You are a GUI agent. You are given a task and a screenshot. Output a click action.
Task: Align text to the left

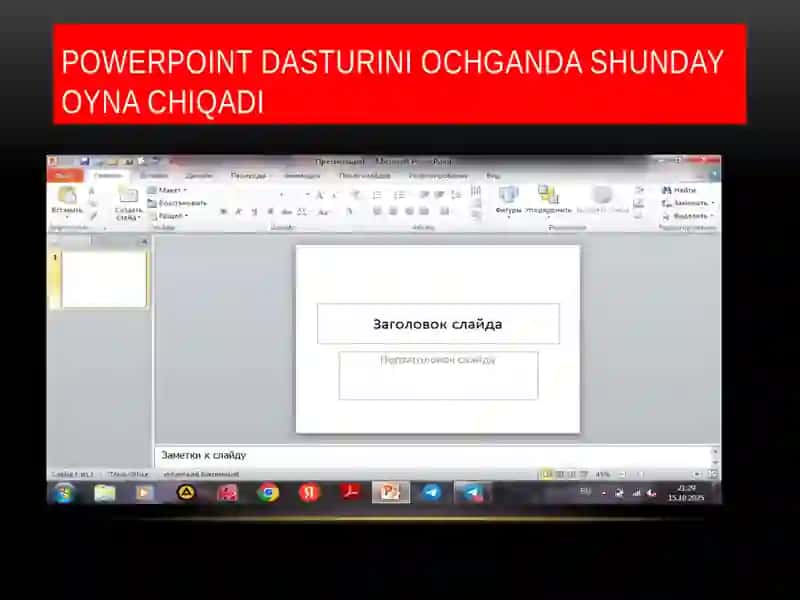(378, 211)
